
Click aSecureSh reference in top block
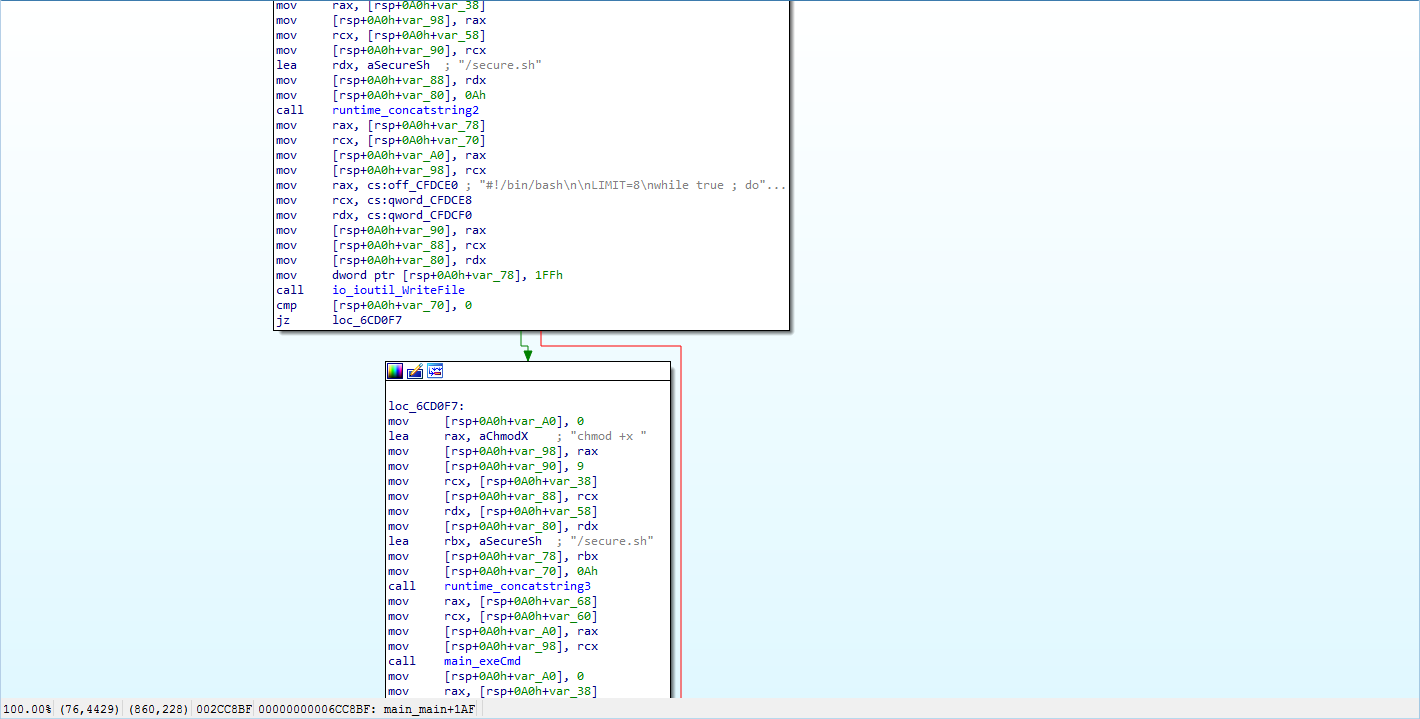[395, 65]
